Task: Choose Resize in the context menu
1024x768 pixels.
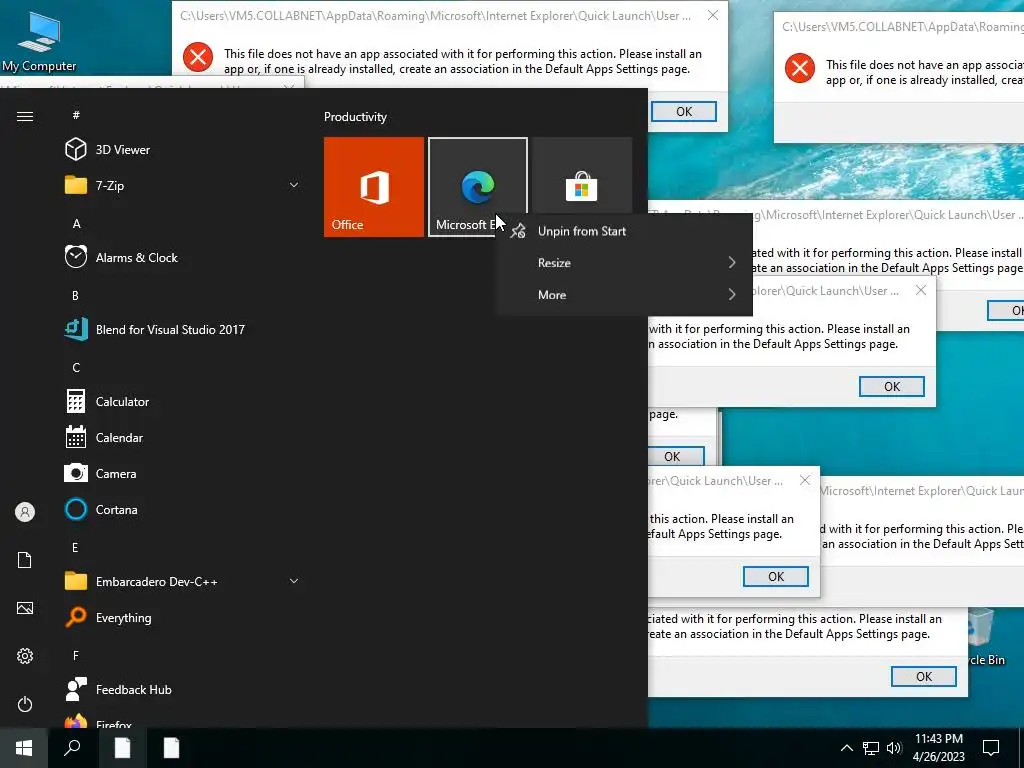Action: pyautogui.click(x=624, y=263)
